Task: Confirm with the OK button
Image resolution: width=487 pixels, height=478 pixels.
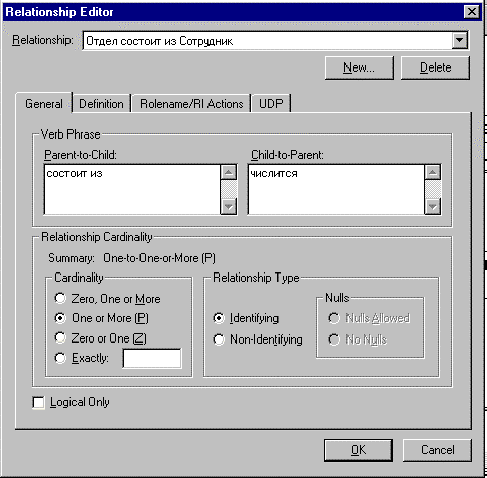Action: coord(358,450)
